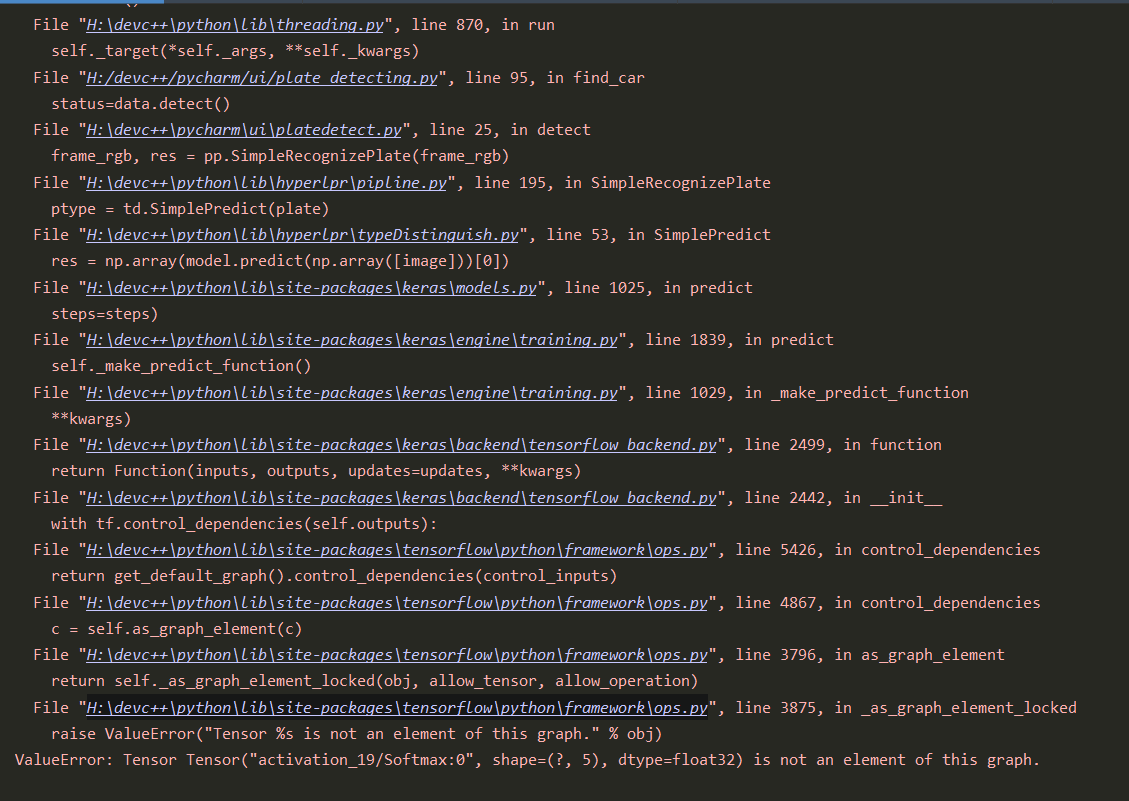Select the 'steps=steps)' code line

[x=104, y=314]
